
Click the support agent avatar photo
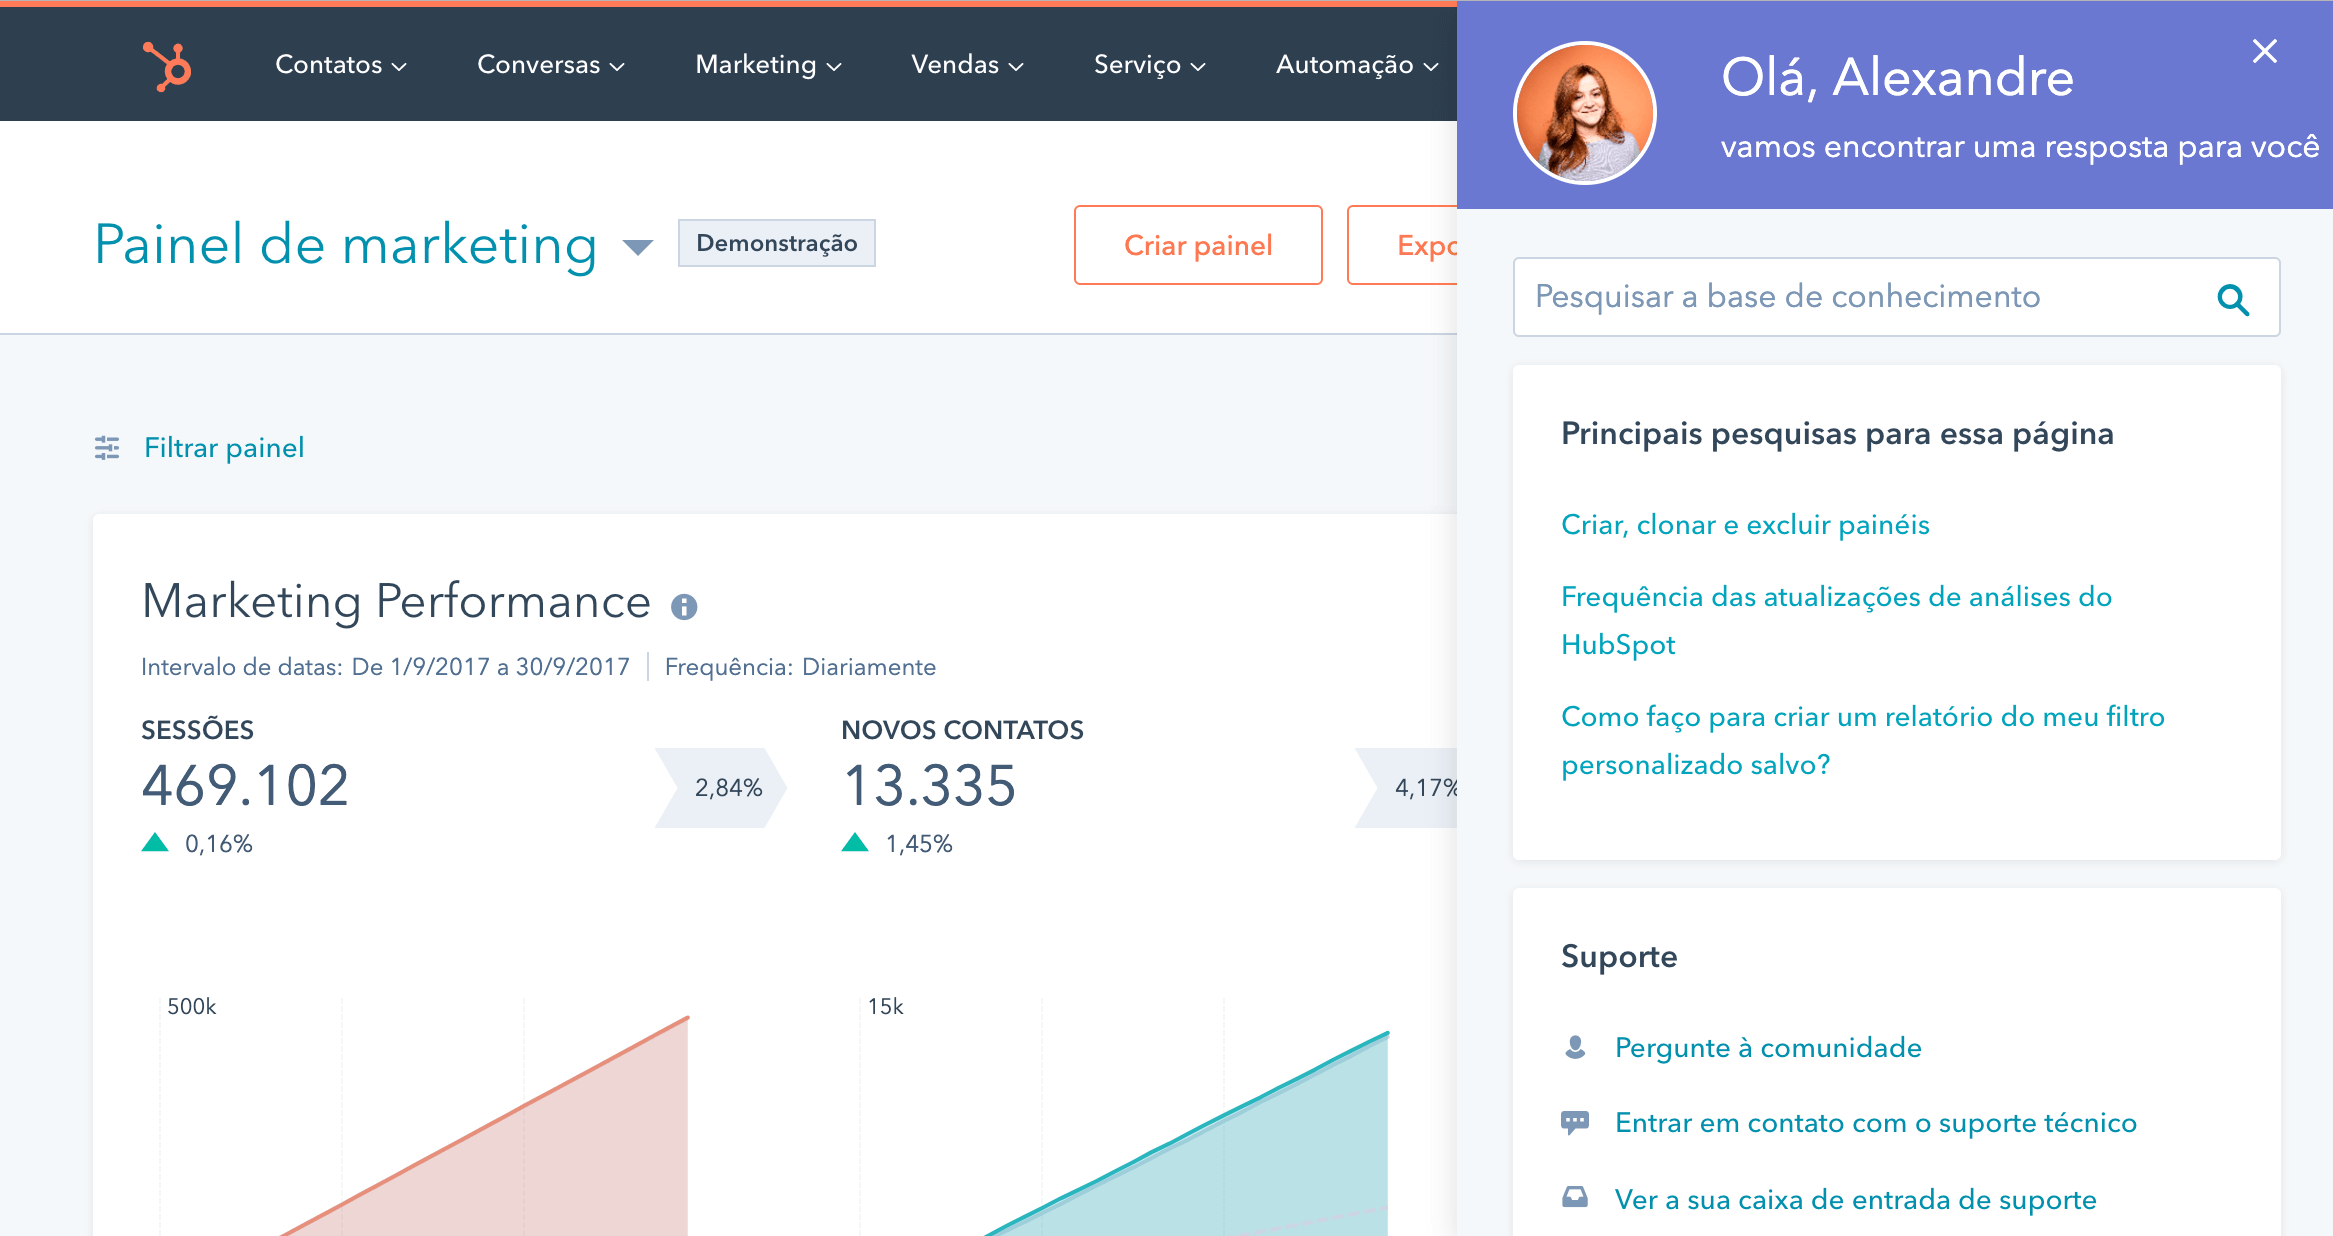(x=1585, y=113)
